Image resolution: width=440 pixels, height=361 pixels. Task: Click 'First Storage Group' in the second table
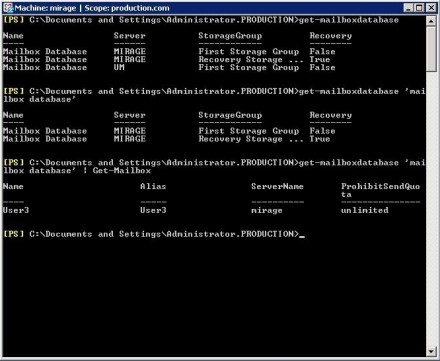coord(249,131)
